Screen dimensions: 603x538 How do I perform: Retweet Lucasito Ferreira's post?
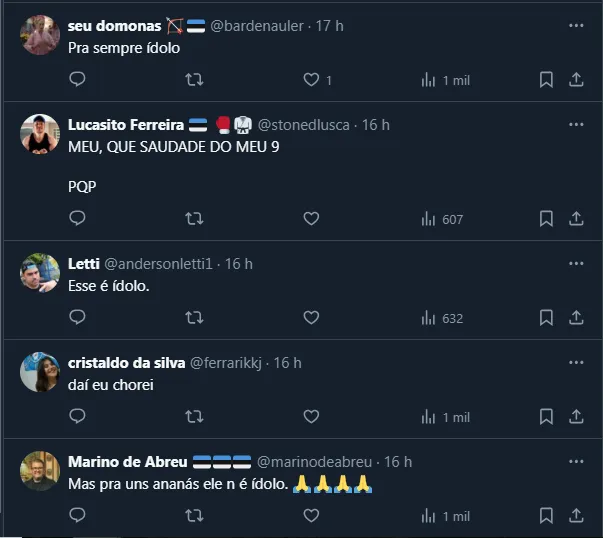click(x=195, y=218)
